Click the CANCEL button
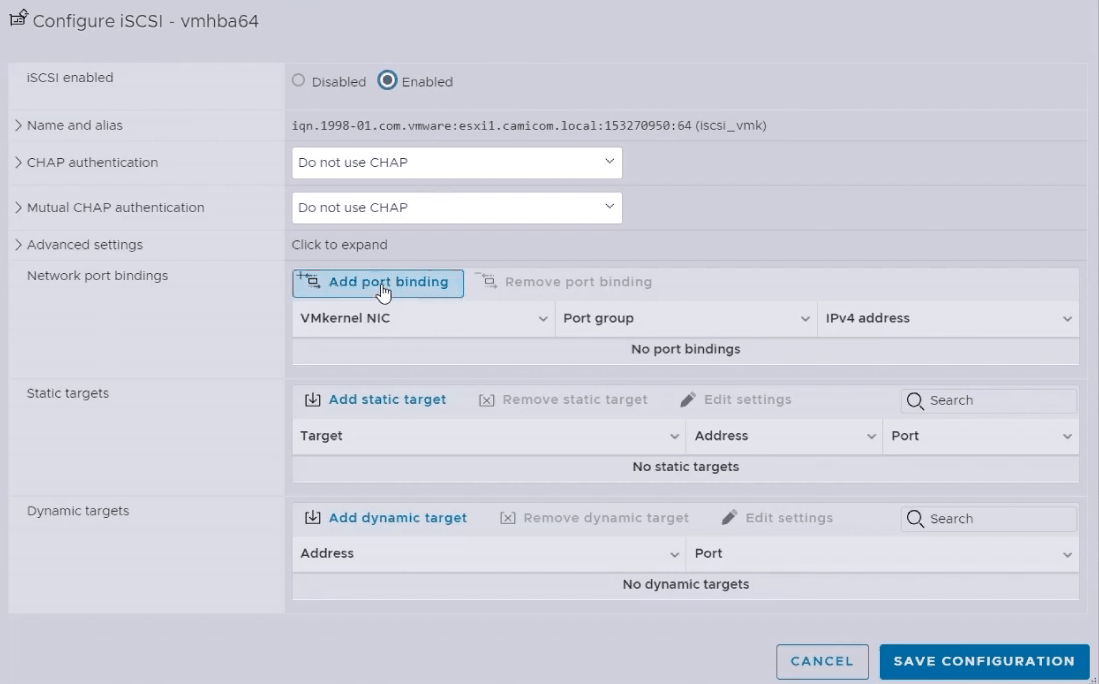This screenshot has width=1099, height=684. [822, 662]
